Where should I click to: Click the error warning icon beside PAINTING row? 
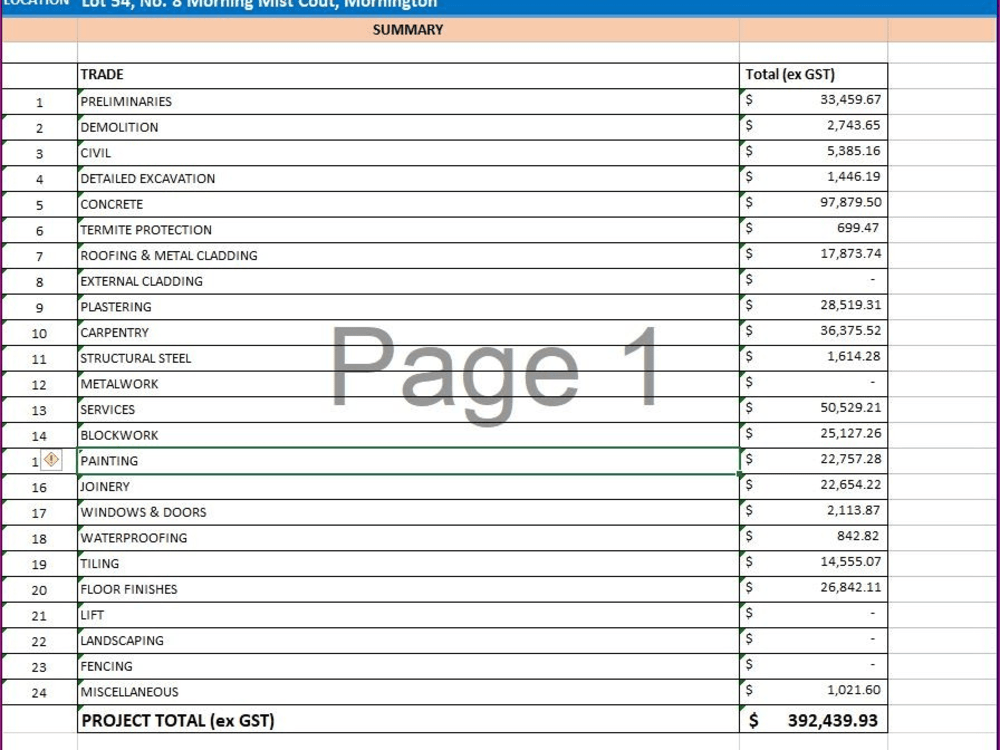point(52,460)
